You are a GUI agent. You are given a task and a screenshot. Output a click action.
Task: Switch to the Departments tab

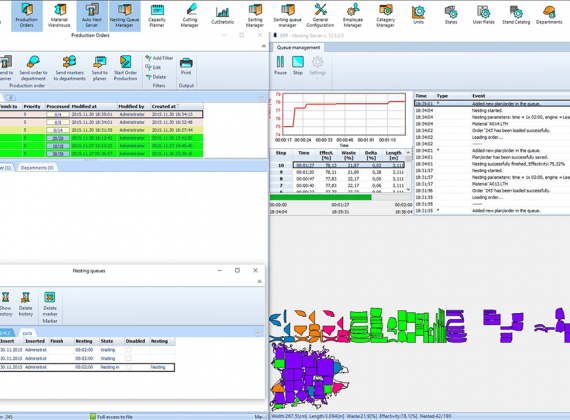37,168
